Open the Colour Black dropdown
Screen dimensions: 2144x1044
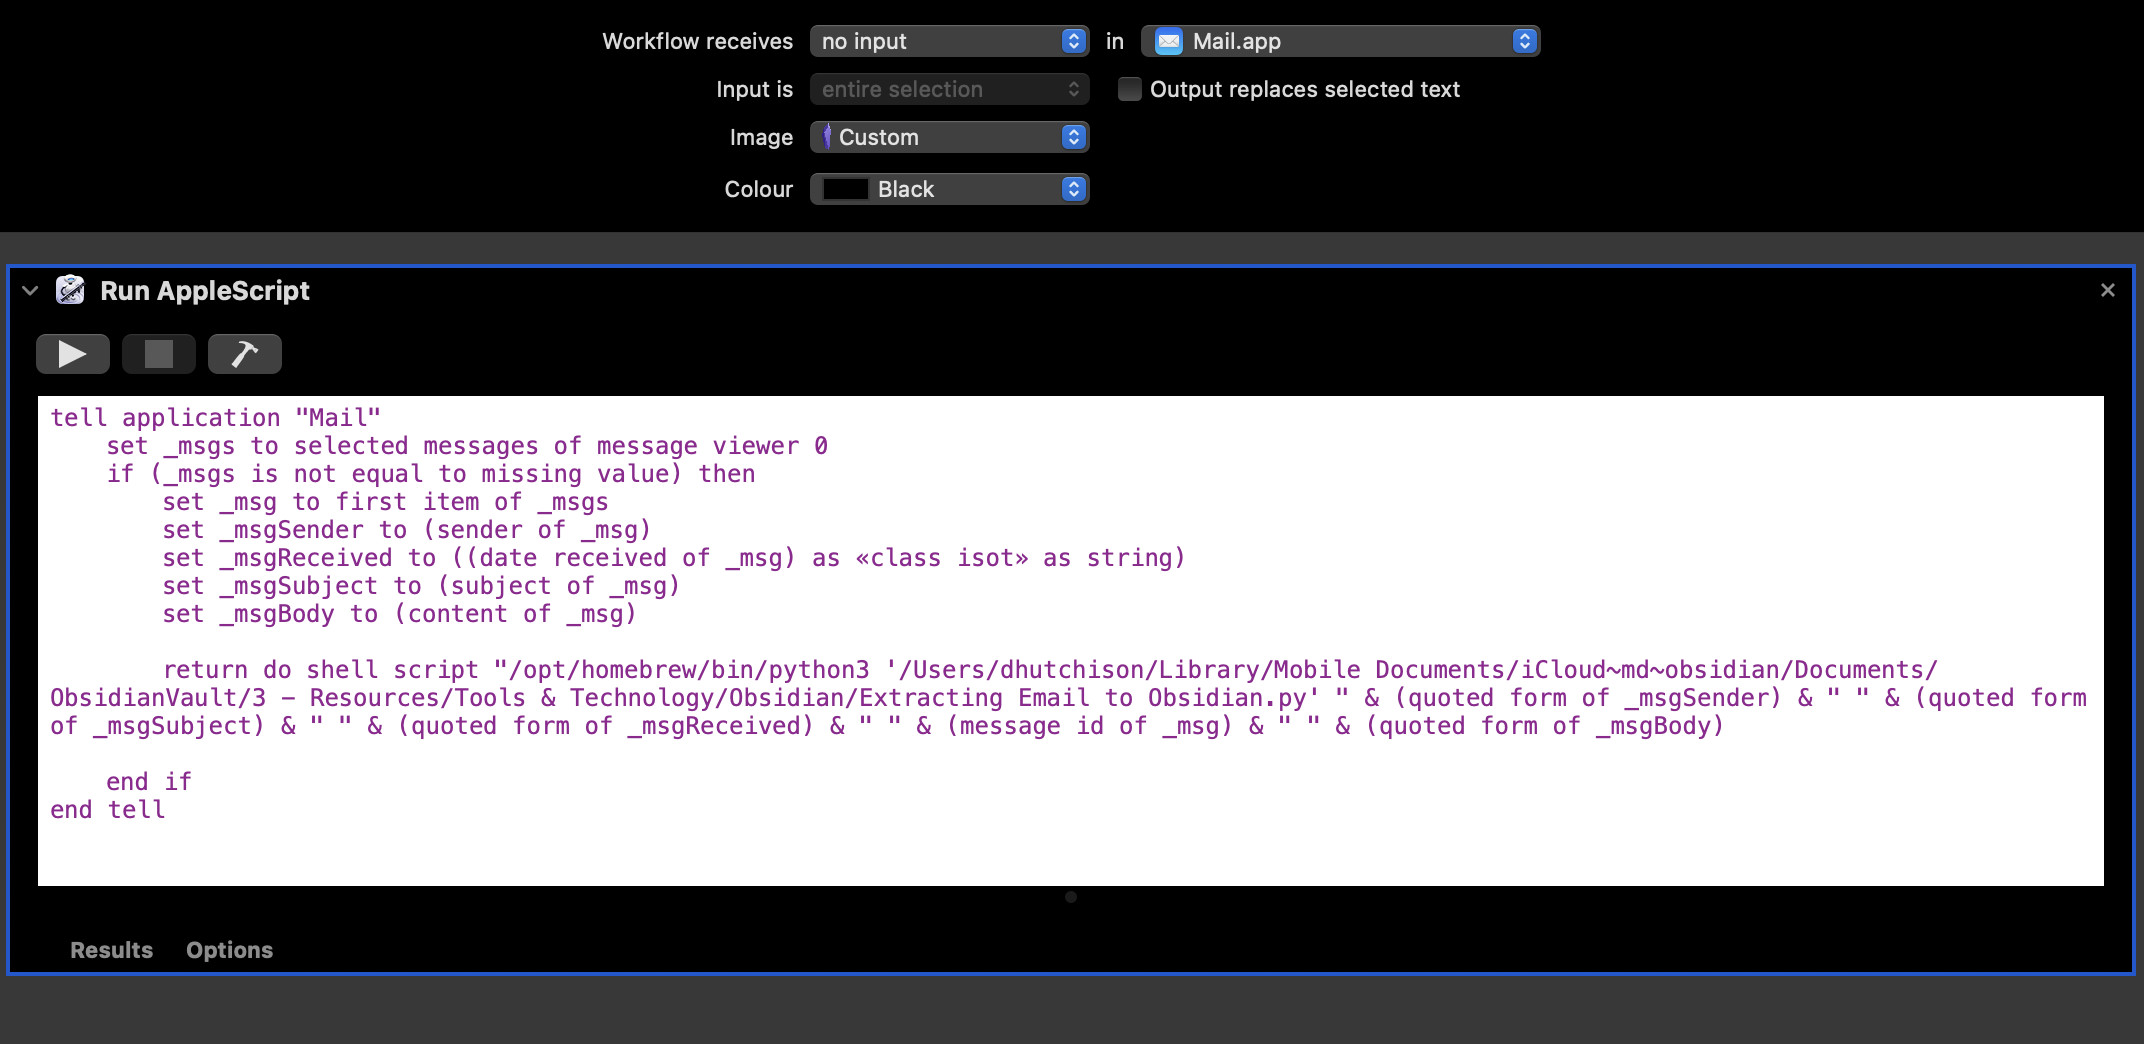pyautogui.click(x=949, y=189)
